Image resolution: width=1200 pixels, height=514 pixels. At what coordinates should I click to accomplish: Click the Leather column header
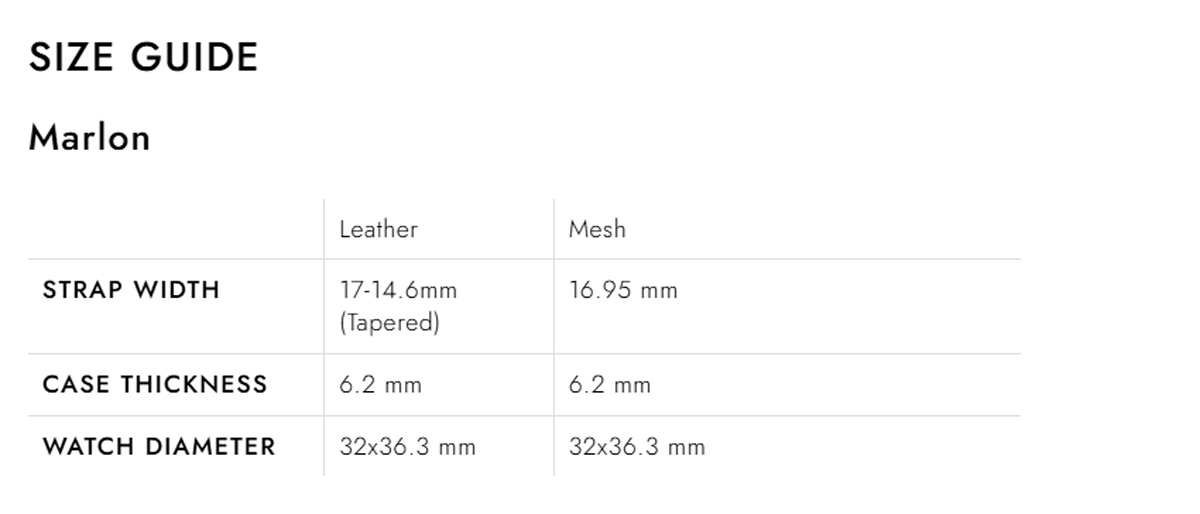[x=378, y=229]
